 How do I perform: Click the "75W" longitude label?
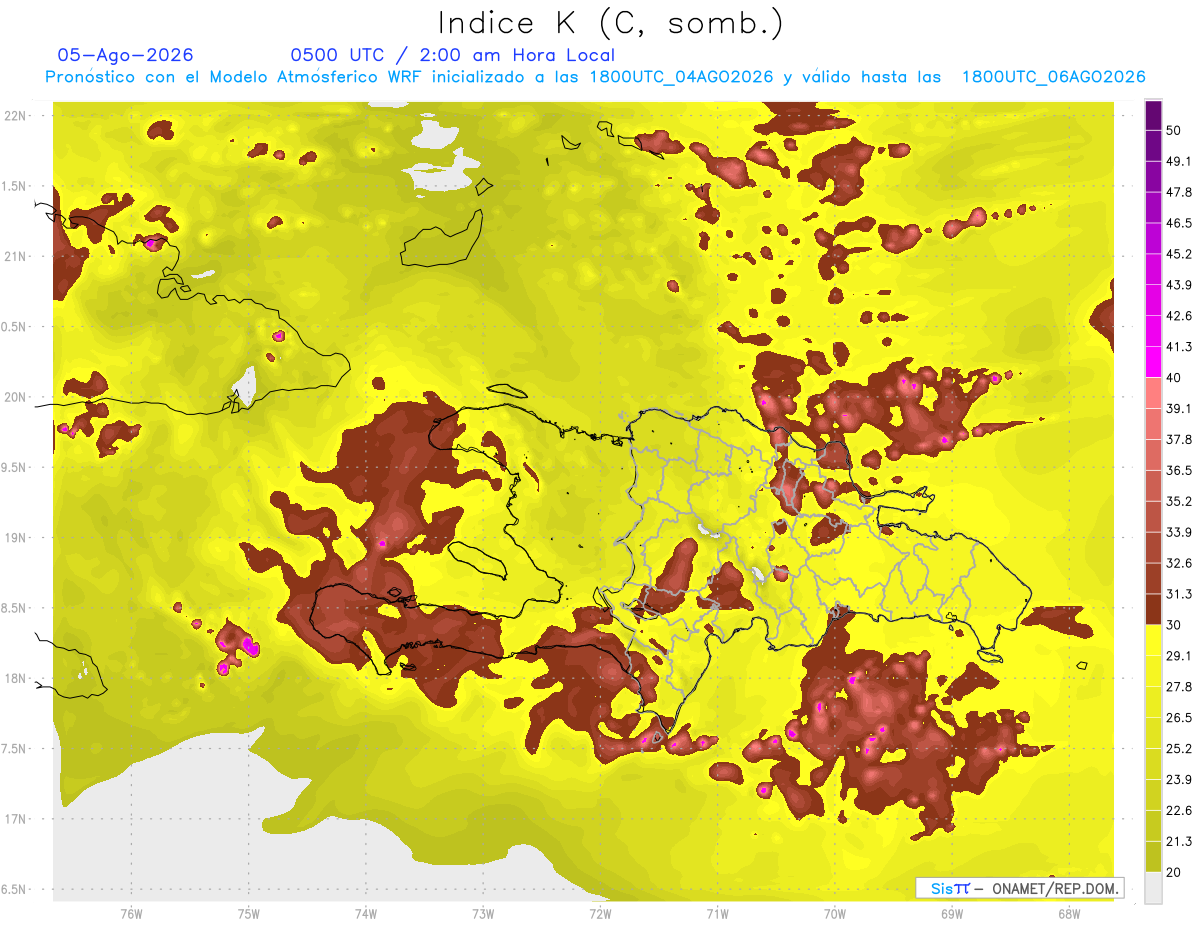249,913
